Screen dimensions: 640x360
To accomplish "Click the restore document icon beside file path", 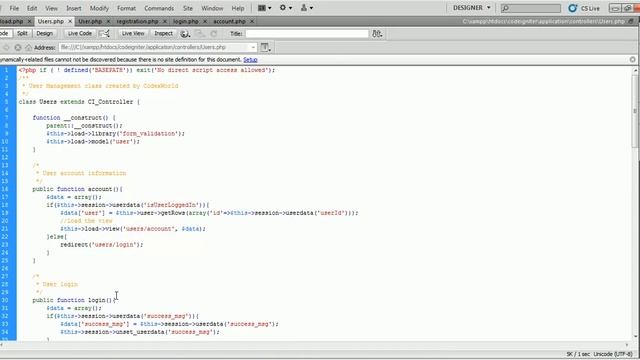I will (x=631, y=21).
